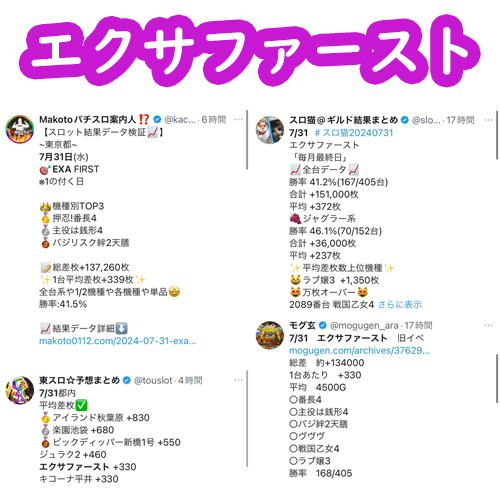Open Makoto パチスロ案内人 profile avatar

click(x=20, y=129)
